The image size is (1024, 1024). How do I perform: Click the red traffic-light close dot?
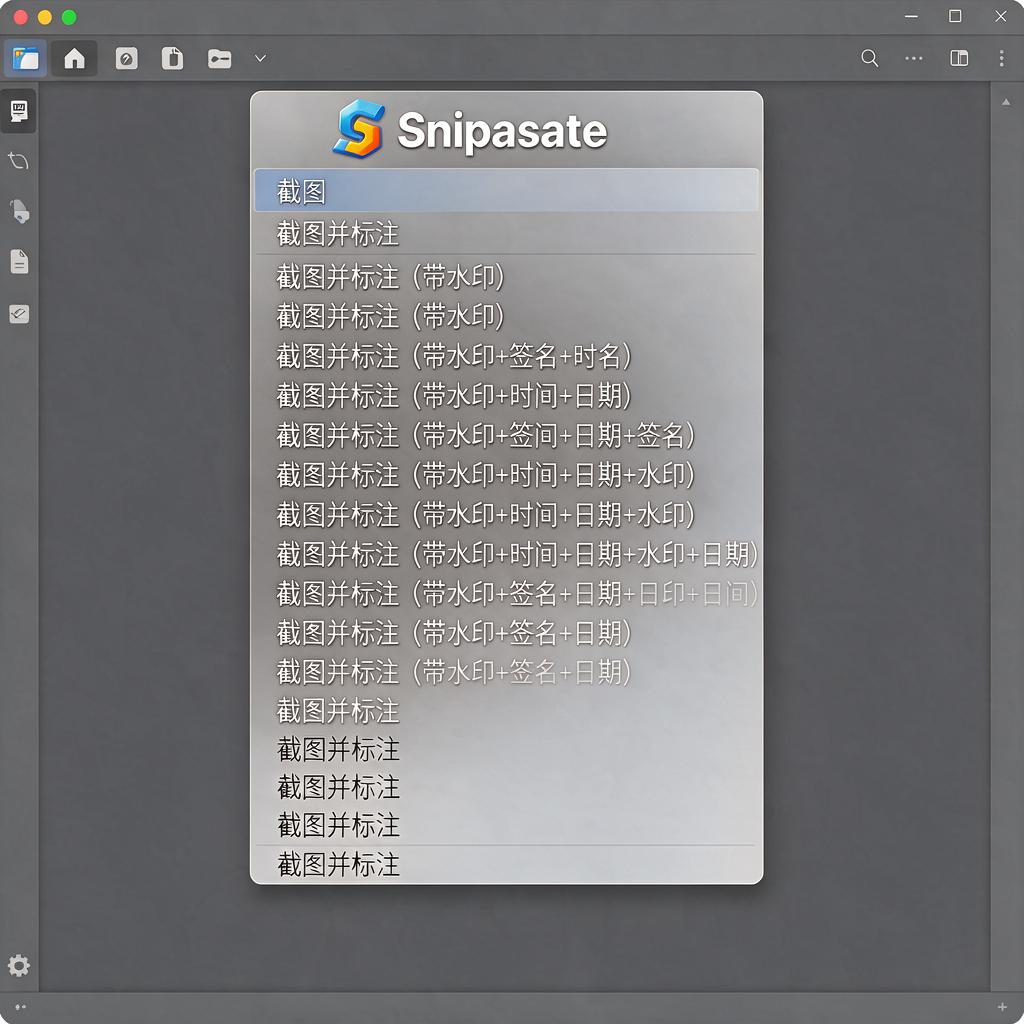point(20,17)
